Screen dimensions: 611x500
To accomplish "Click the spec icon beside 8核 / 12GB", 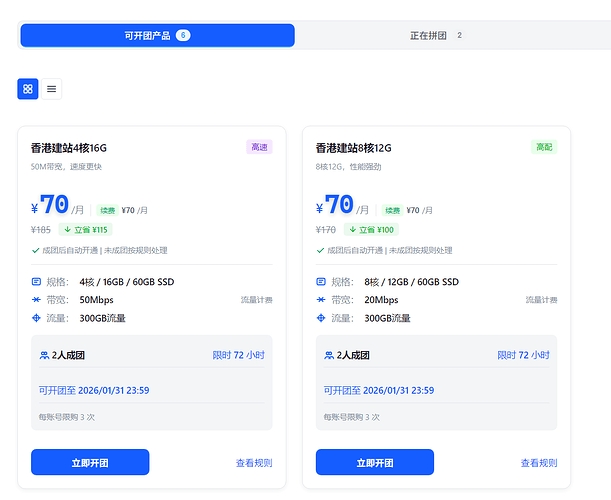I will click(x=321, y=281).
